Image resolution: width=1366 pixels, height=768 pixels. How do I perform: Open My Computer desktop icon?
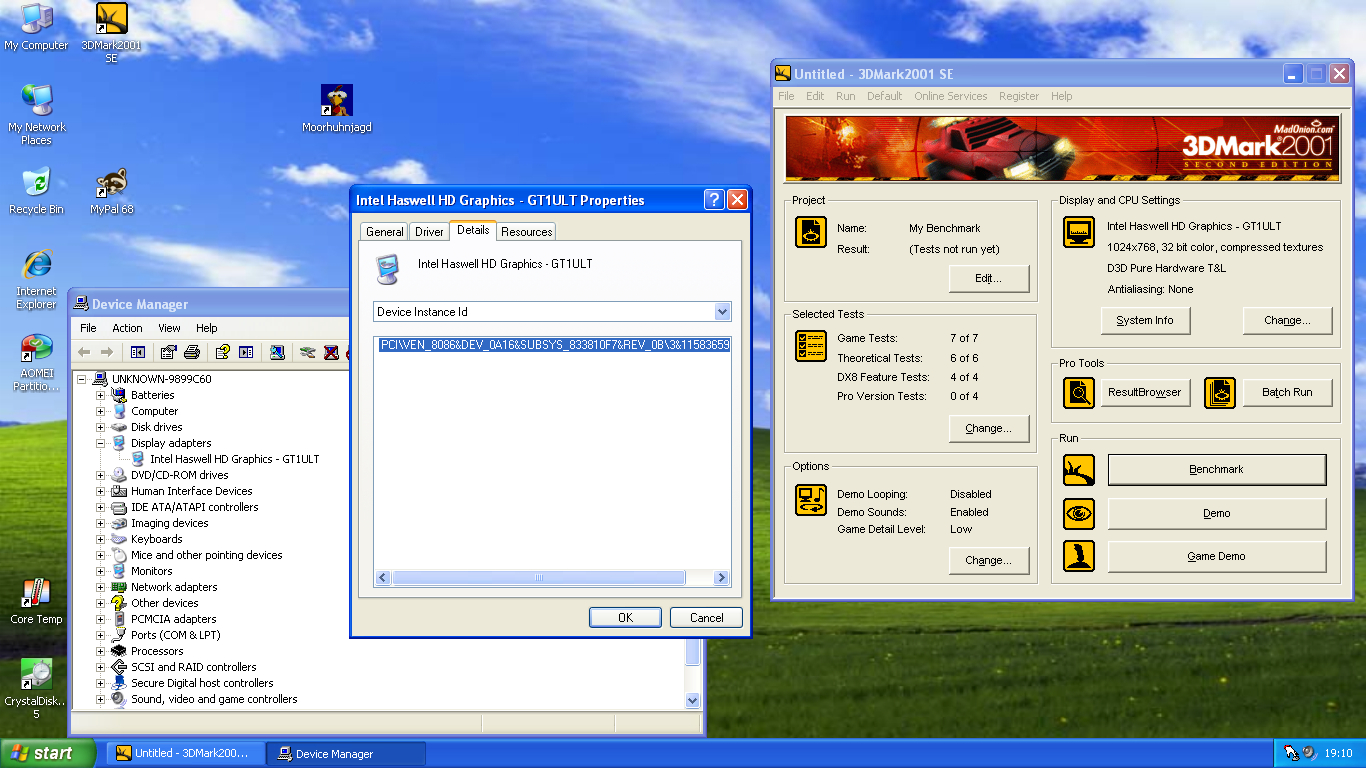coord(36,27)
